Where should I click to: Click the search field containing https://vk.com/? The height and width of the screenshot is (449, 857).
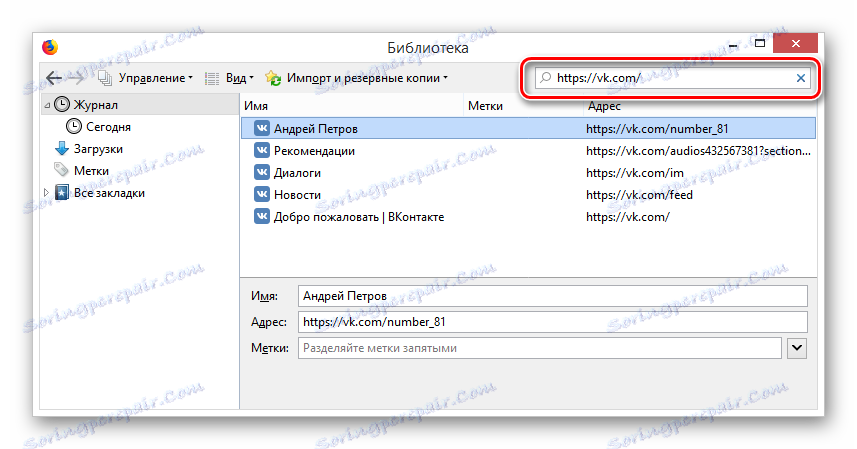(672, 78)
